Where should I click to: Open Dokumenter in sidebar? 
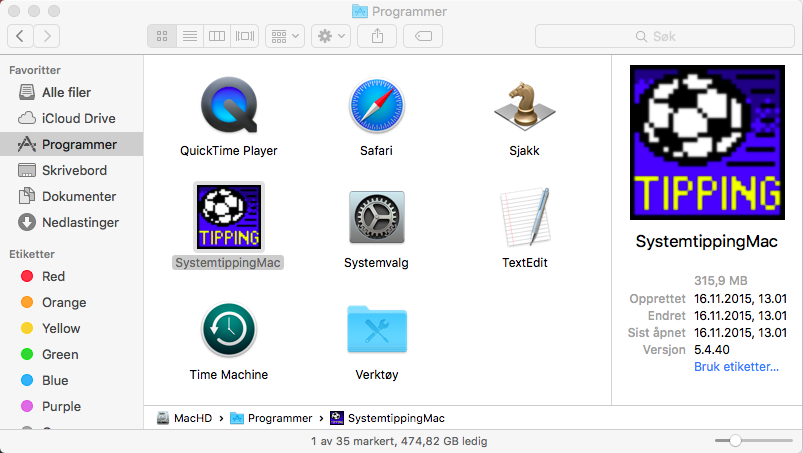click(x=72, y=197)
